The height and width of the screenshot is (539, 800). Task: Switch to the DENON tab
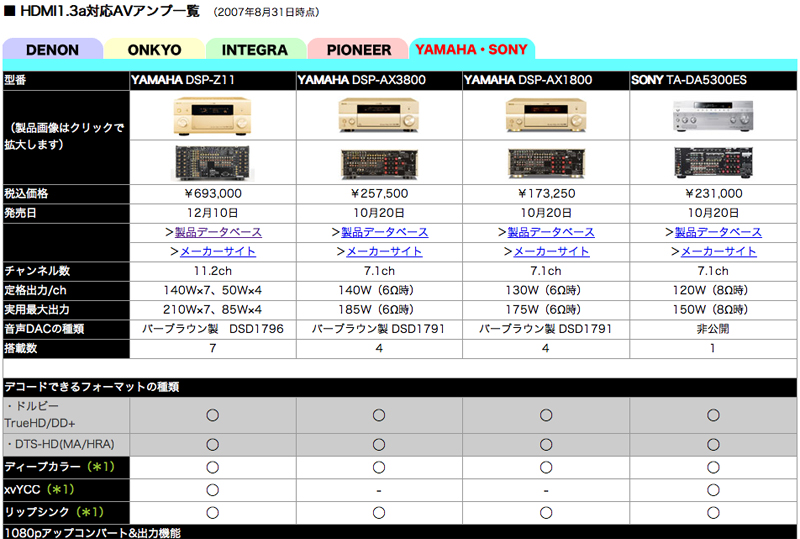coord(53,50)
